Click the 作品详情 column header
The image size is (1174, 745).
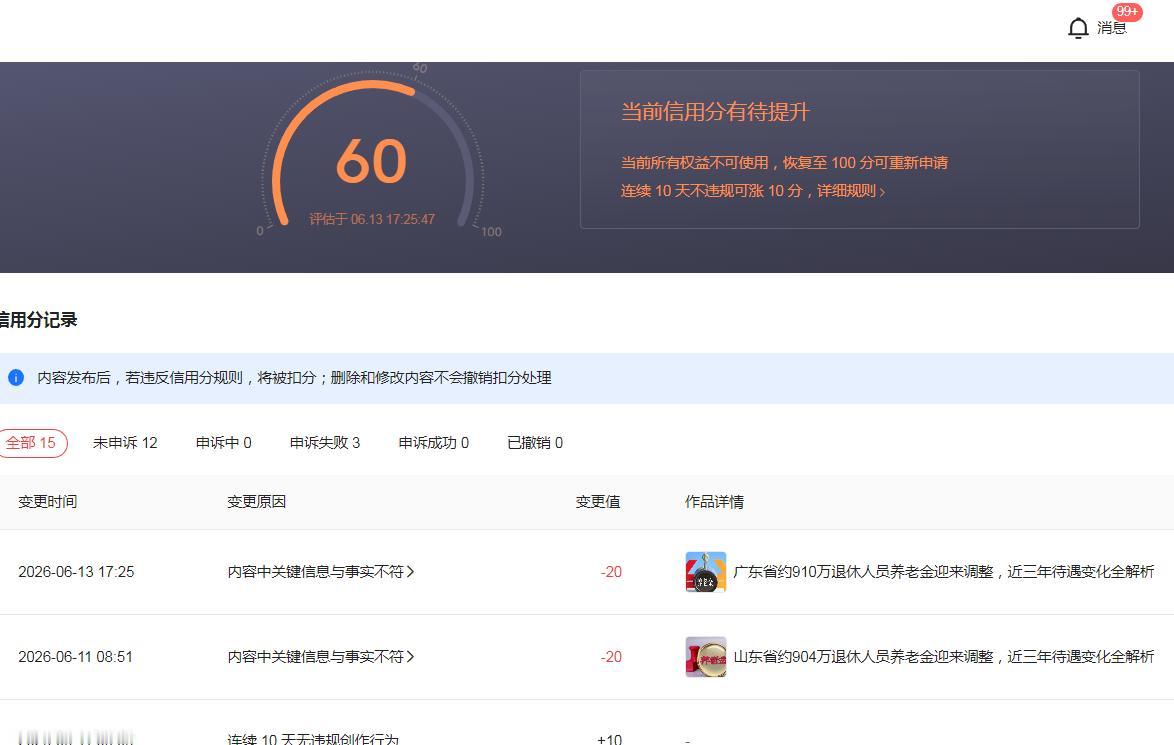click(714, 502)
